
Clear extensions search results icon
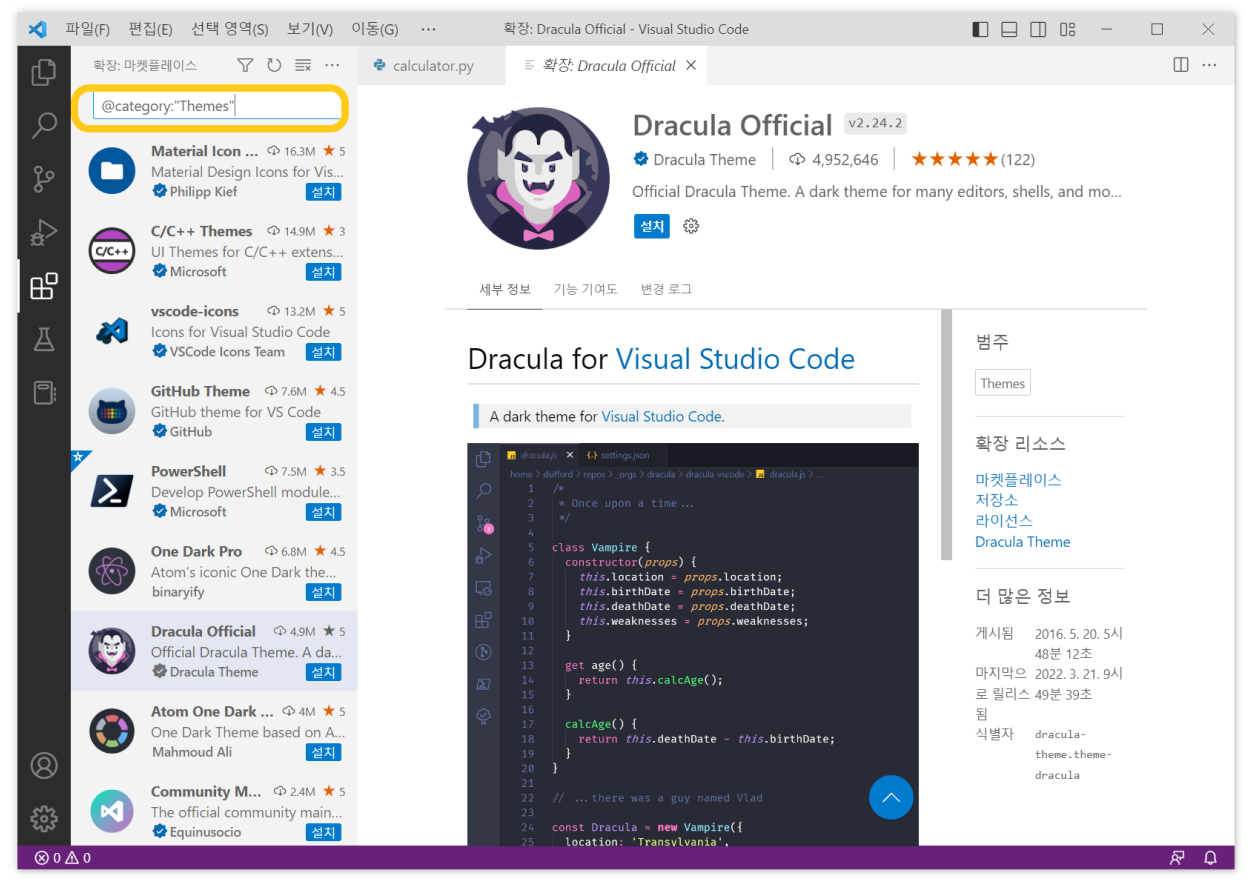point(303,65)
